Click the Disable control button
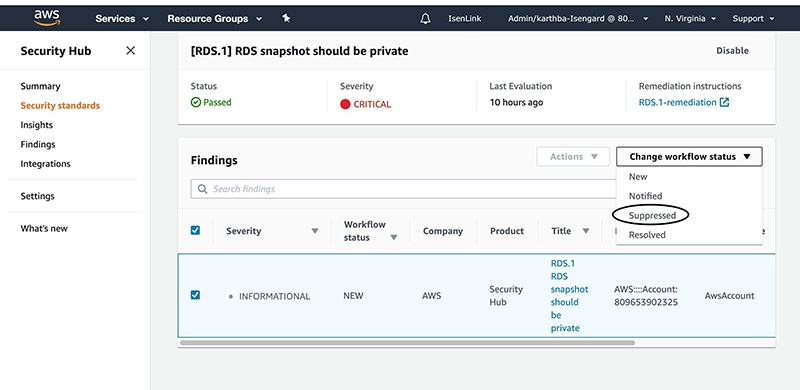The image size is (800, 390). tap(732, 51)
